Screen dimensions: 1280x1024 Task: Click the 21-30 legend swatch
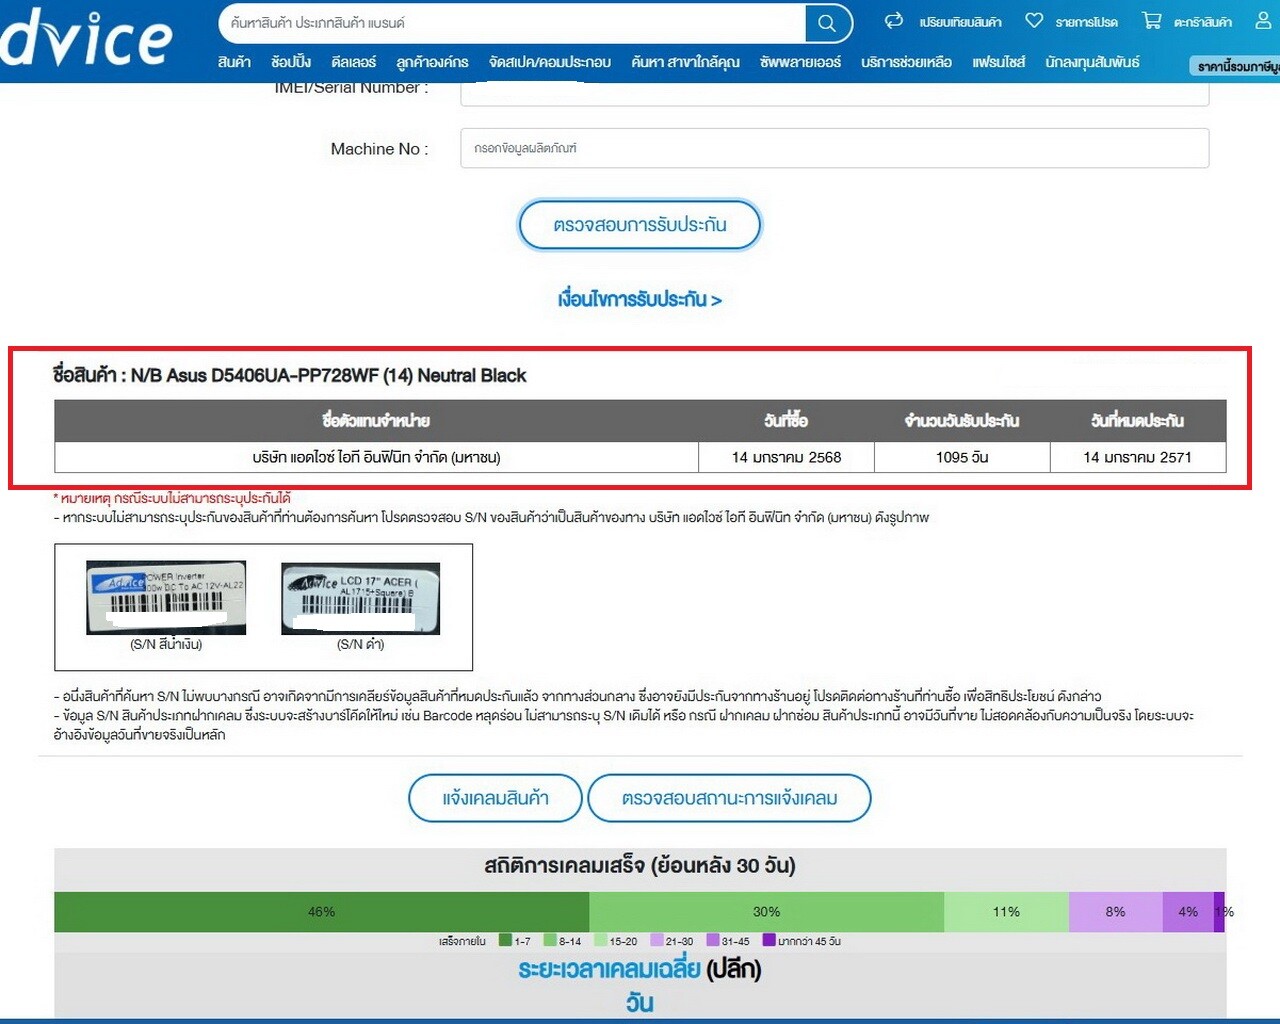click(656, 941)
